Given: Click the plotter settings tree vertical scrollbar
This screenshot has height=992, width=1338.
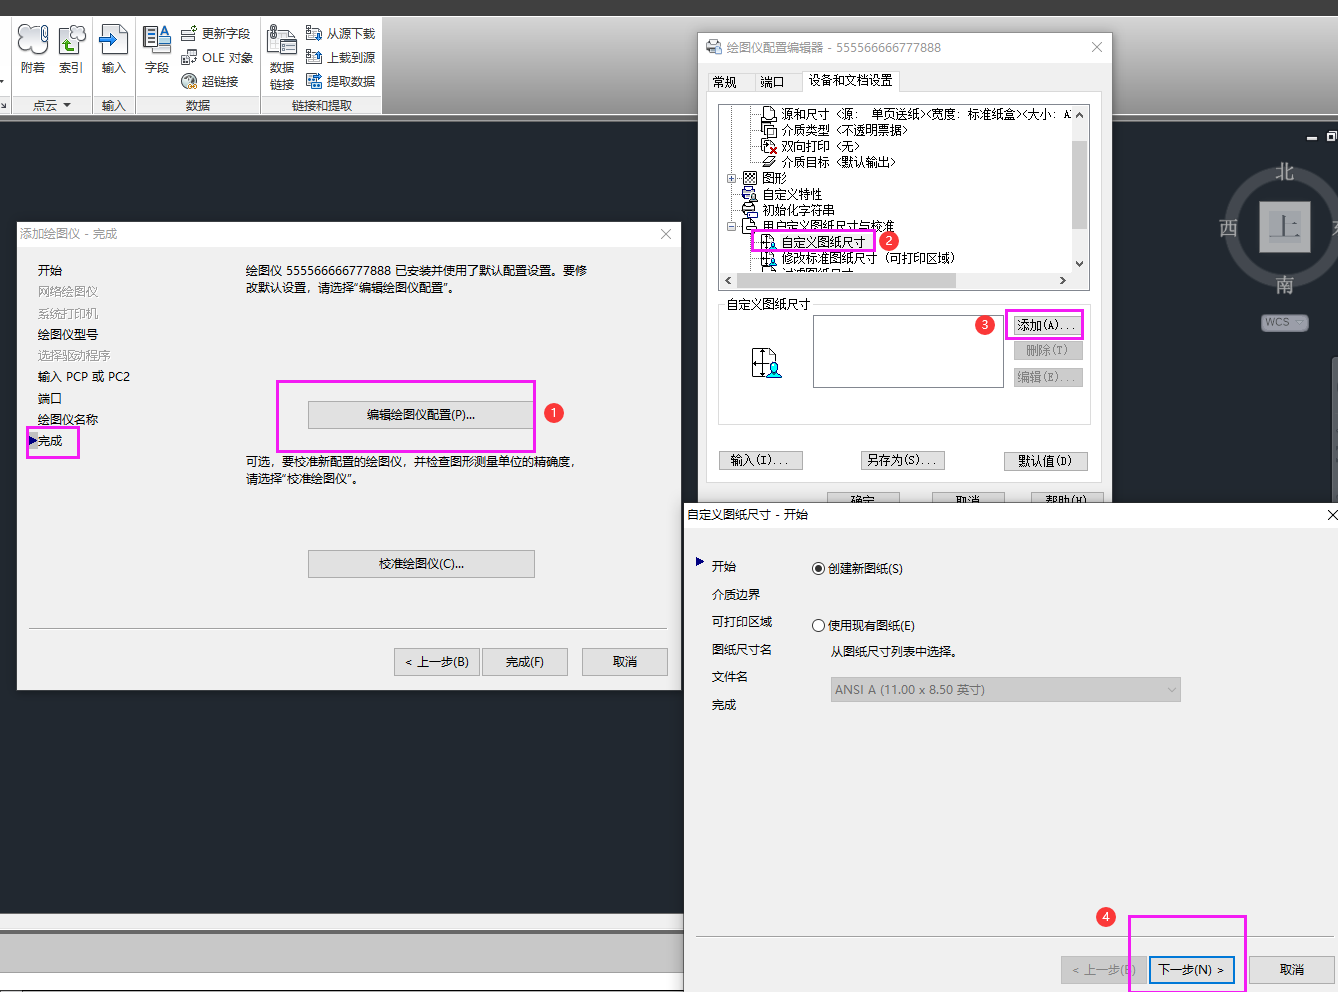Looking at the screenshot, I should click(1079, 187).
